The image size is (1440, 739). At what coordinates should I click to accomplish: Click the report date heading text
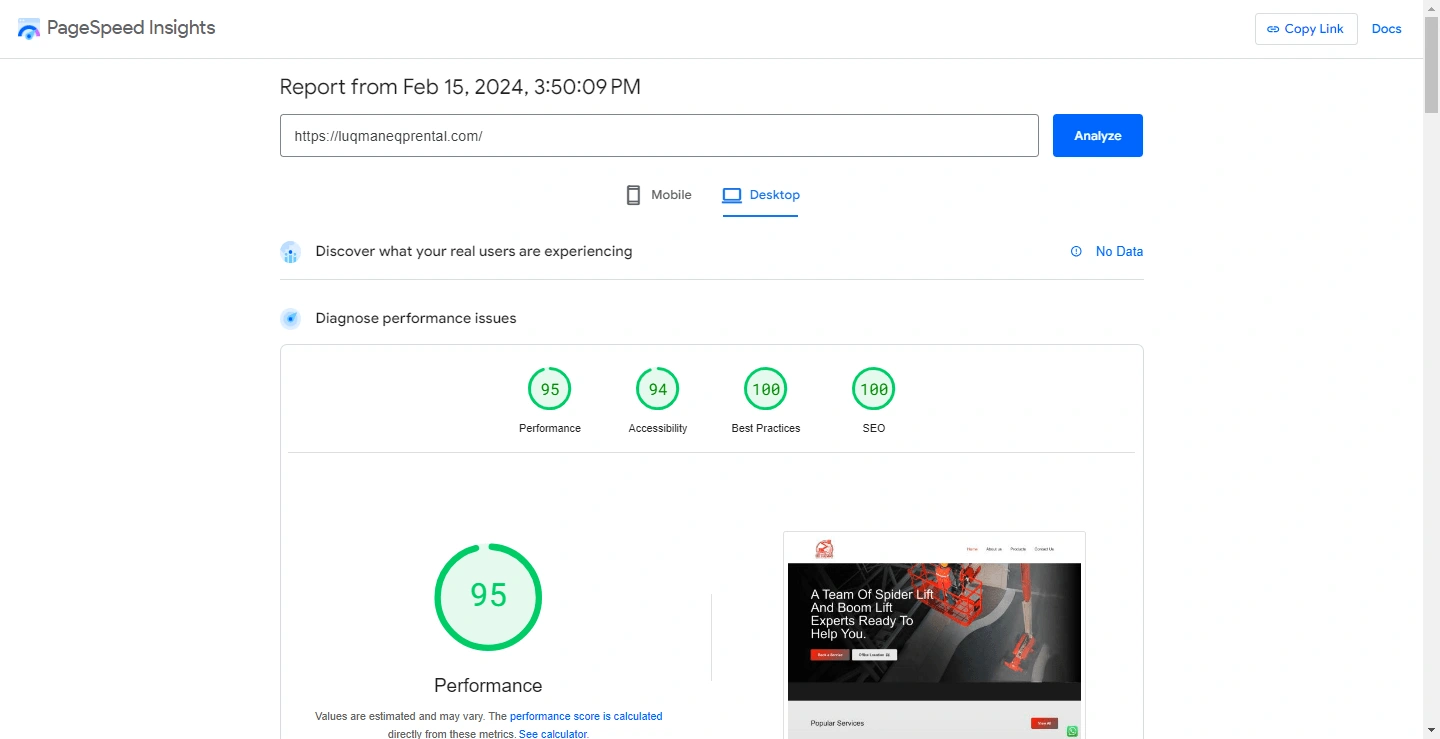tap(460, 87)
